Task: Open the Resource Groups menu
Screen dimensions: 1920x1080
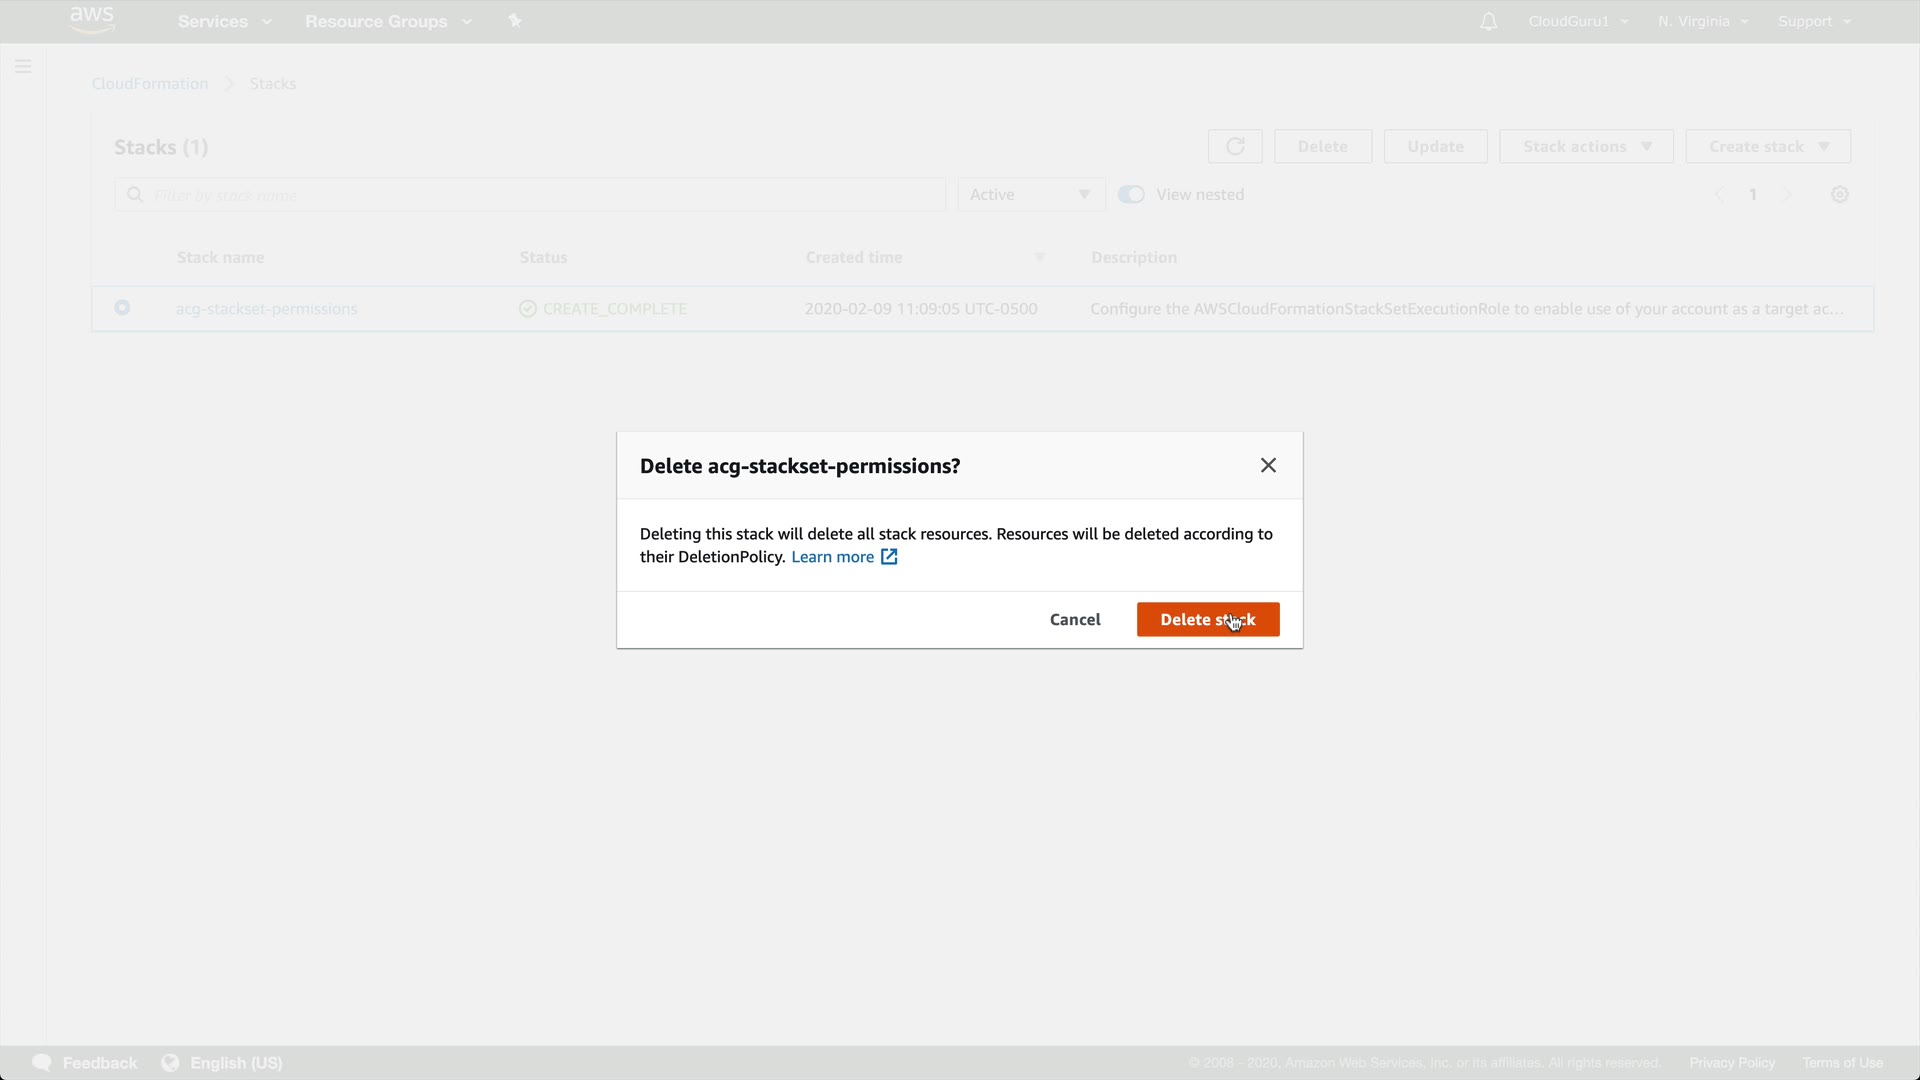Action: coord(387,21)
